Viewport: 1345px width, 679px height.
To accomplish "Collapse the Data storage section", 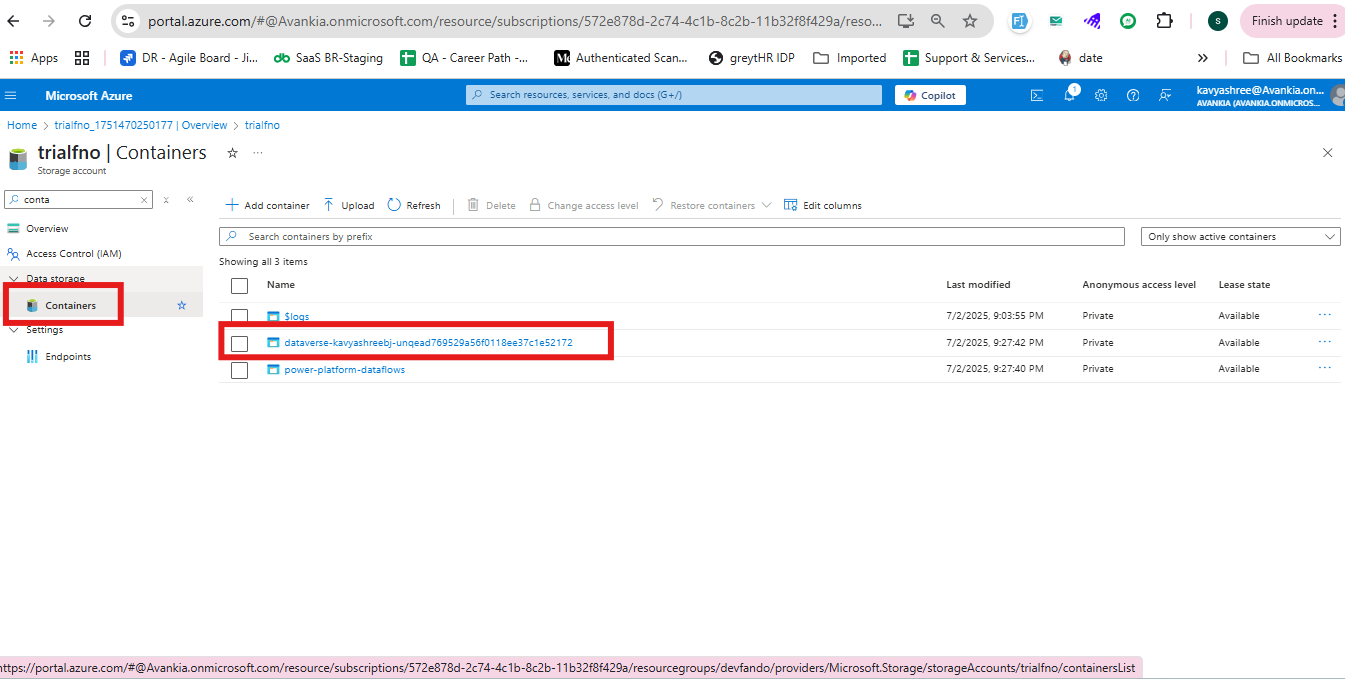I will click(14, 279).
